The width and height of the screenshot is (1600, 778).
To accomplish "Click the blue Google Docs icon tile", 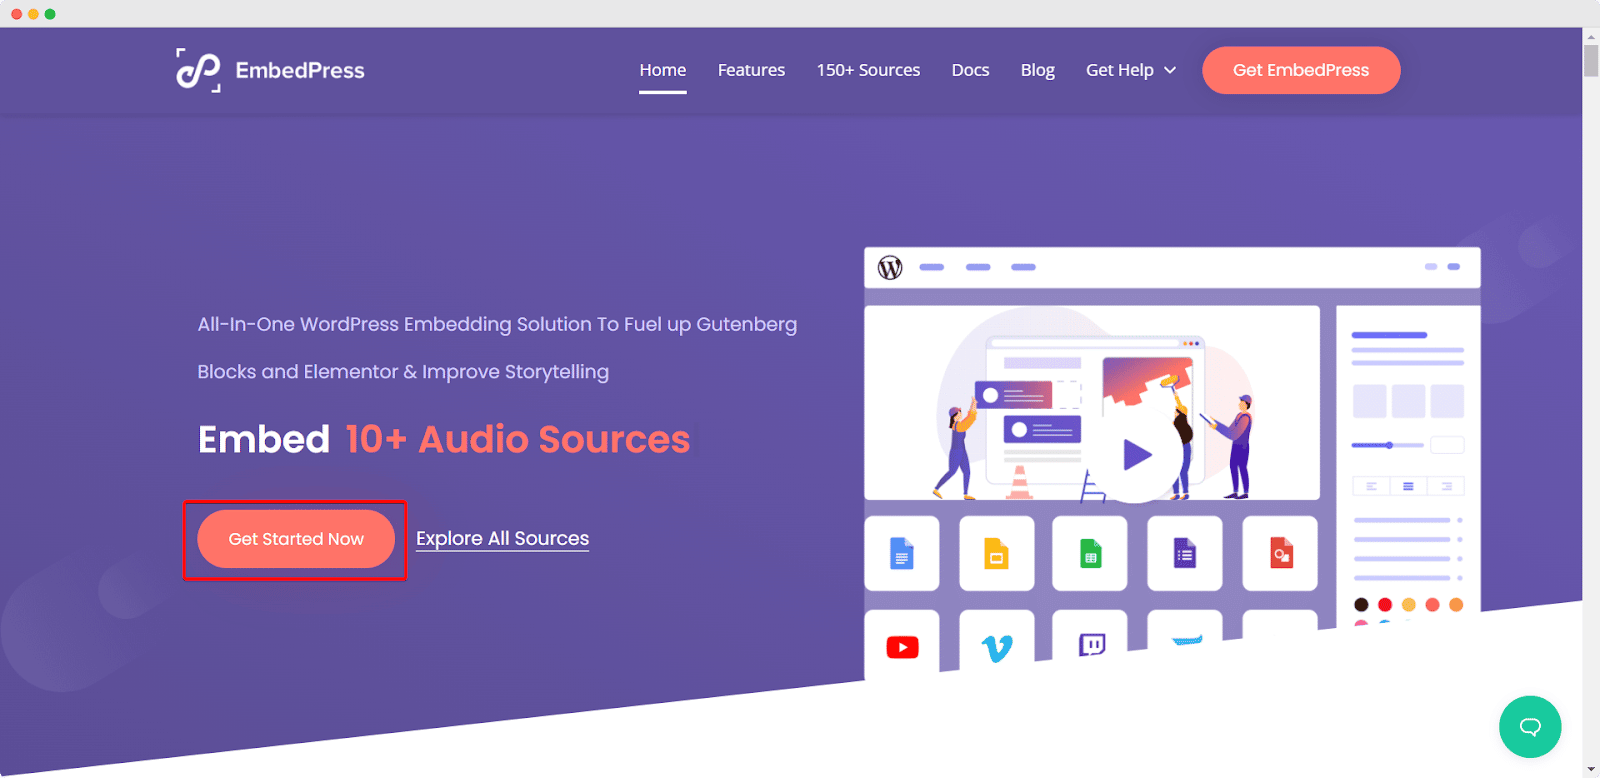I will tap(902, 553).
